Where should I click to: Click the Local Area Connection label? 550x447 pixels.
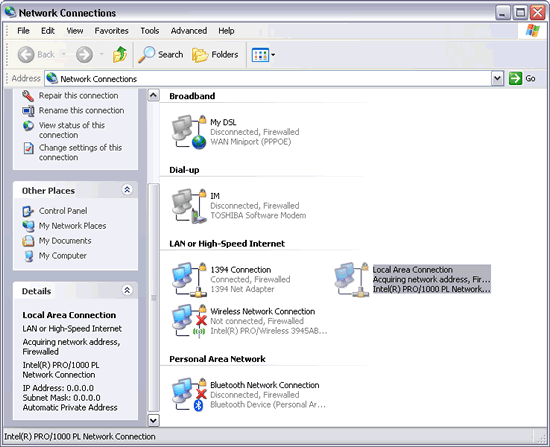pos(412,269)
